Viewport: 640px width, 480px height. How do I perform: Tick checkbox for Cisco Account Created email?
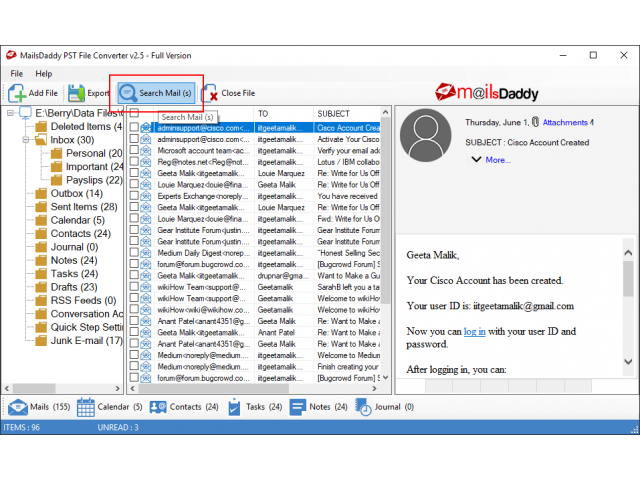[x=134, y=127]
